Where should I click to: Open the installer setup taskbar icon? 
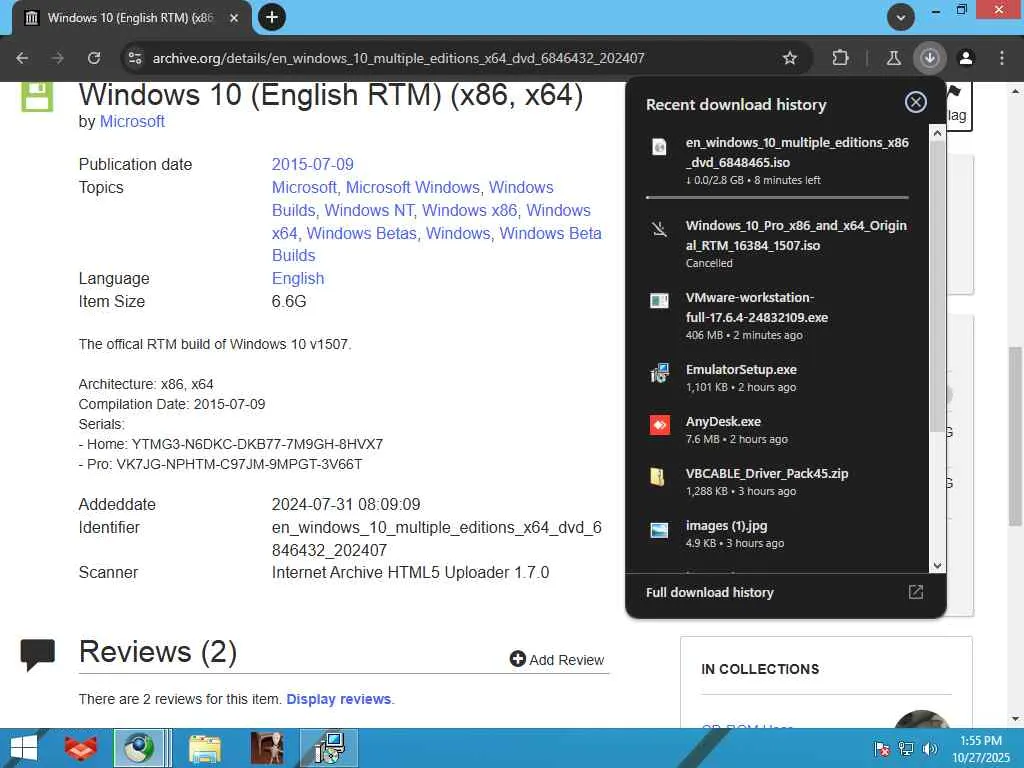[x=329, y=748]
